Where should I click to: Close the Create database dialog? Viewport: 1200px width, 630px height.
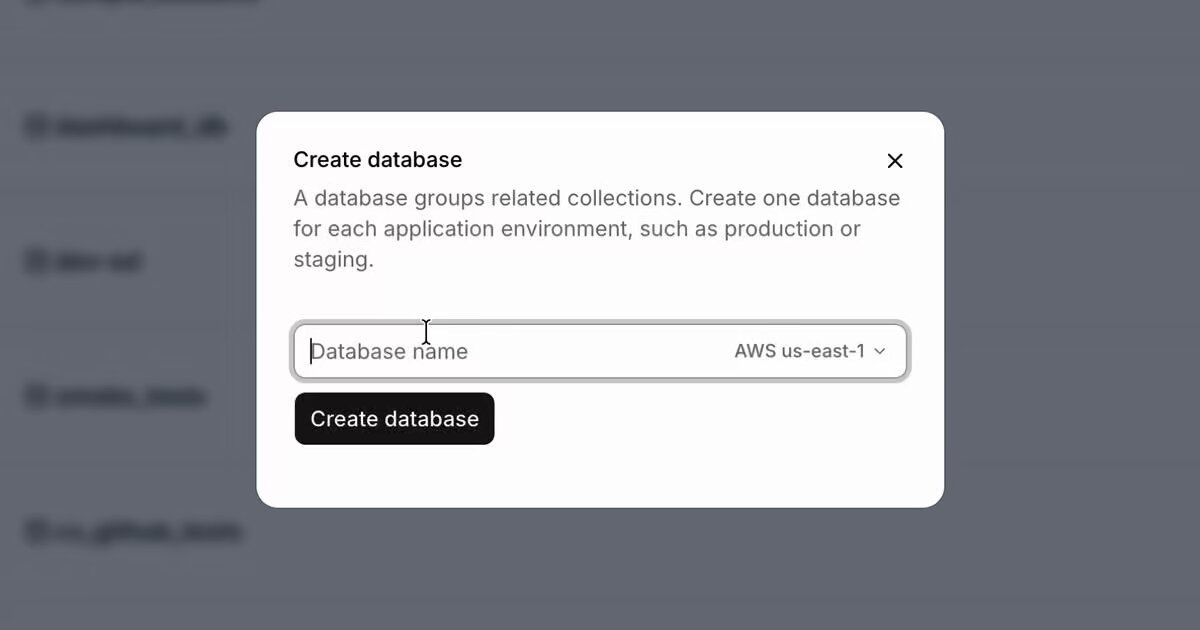tap(895, 161)
